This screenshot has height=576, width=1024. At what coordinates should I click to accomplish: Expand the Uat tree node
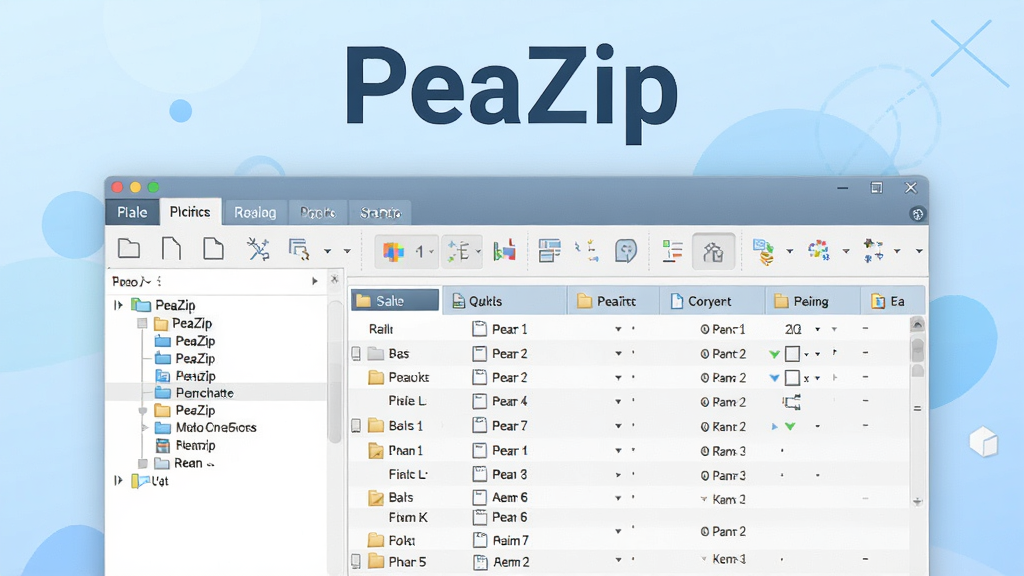118,481
